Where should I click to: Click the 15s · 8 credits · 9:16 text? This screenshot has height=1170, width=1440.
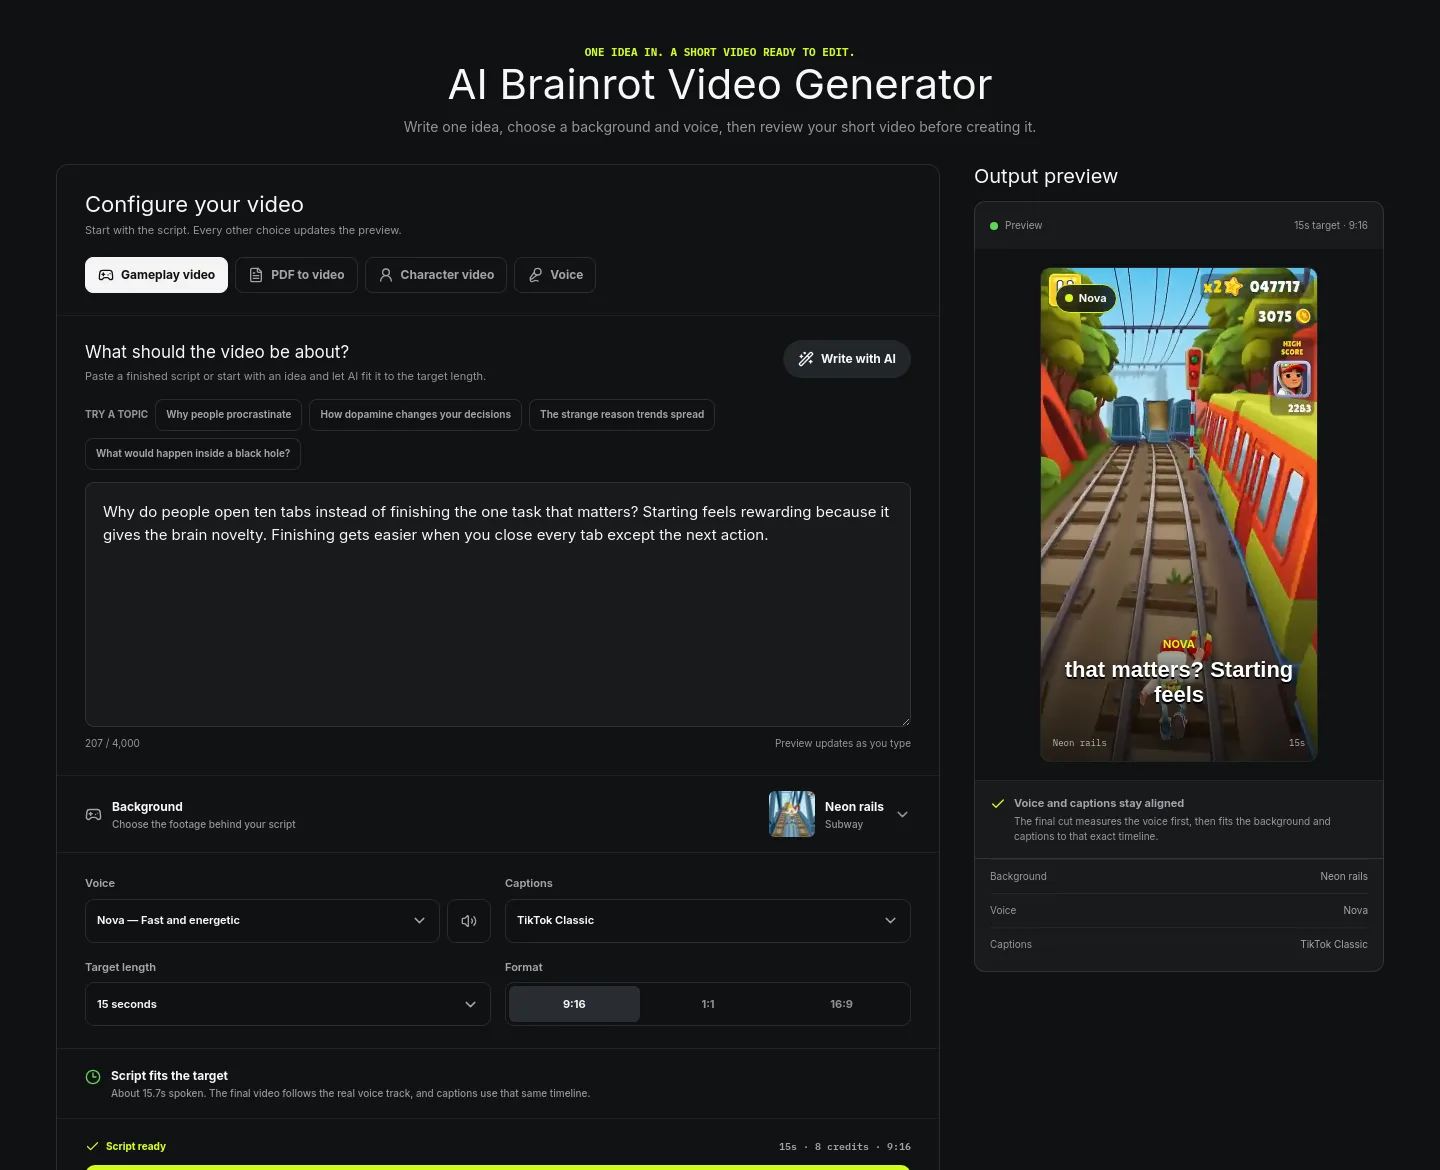tap(845, 1147)
